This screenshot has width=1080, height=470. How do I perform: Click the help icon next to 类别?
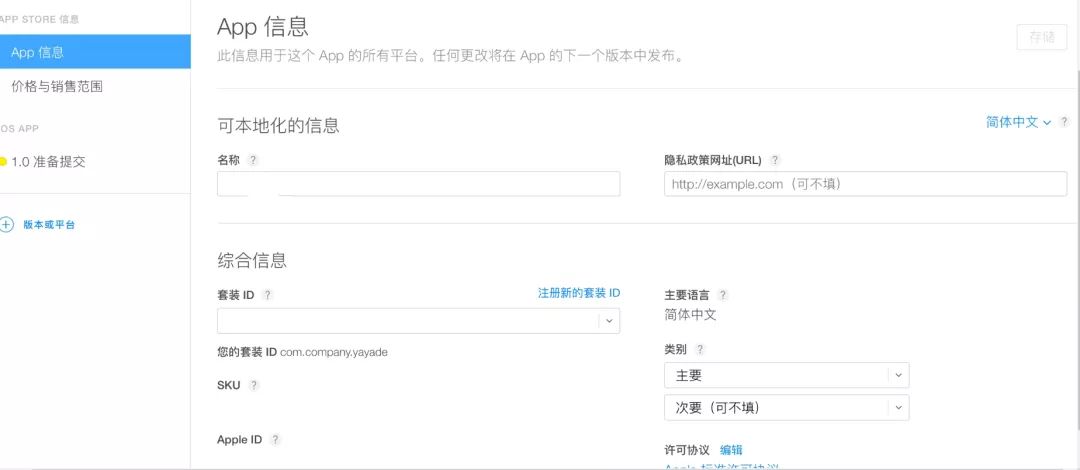(700, 349)
